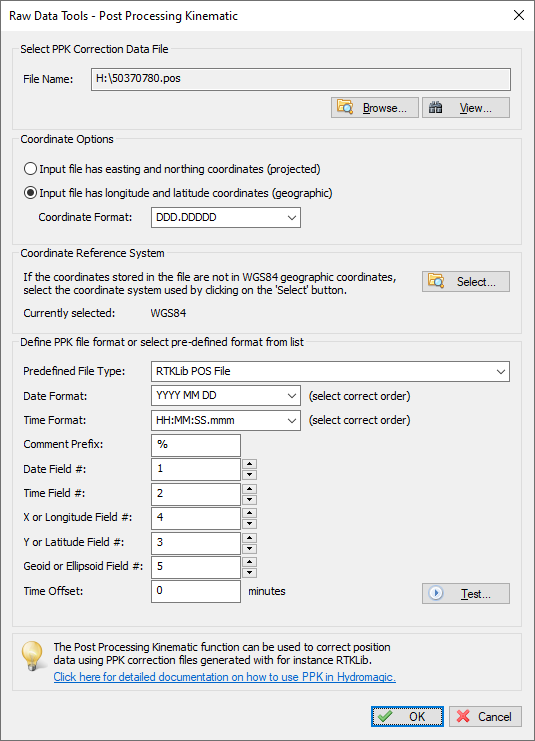
Task: Open the file viewer with binoculars icon
Action: (x=466, y=108)
